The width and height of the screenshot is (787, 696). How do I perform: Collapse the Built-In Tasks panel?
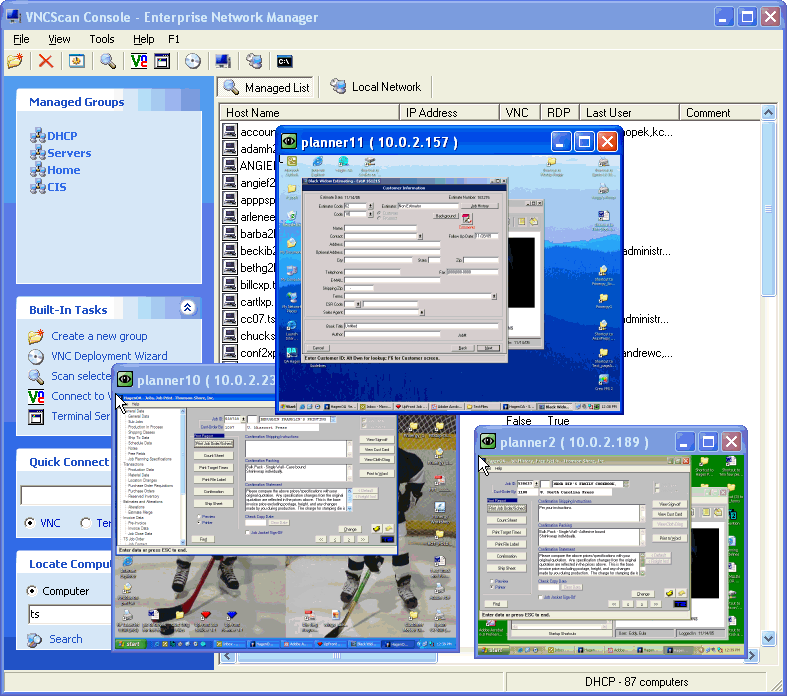click(x=187, y=308)
